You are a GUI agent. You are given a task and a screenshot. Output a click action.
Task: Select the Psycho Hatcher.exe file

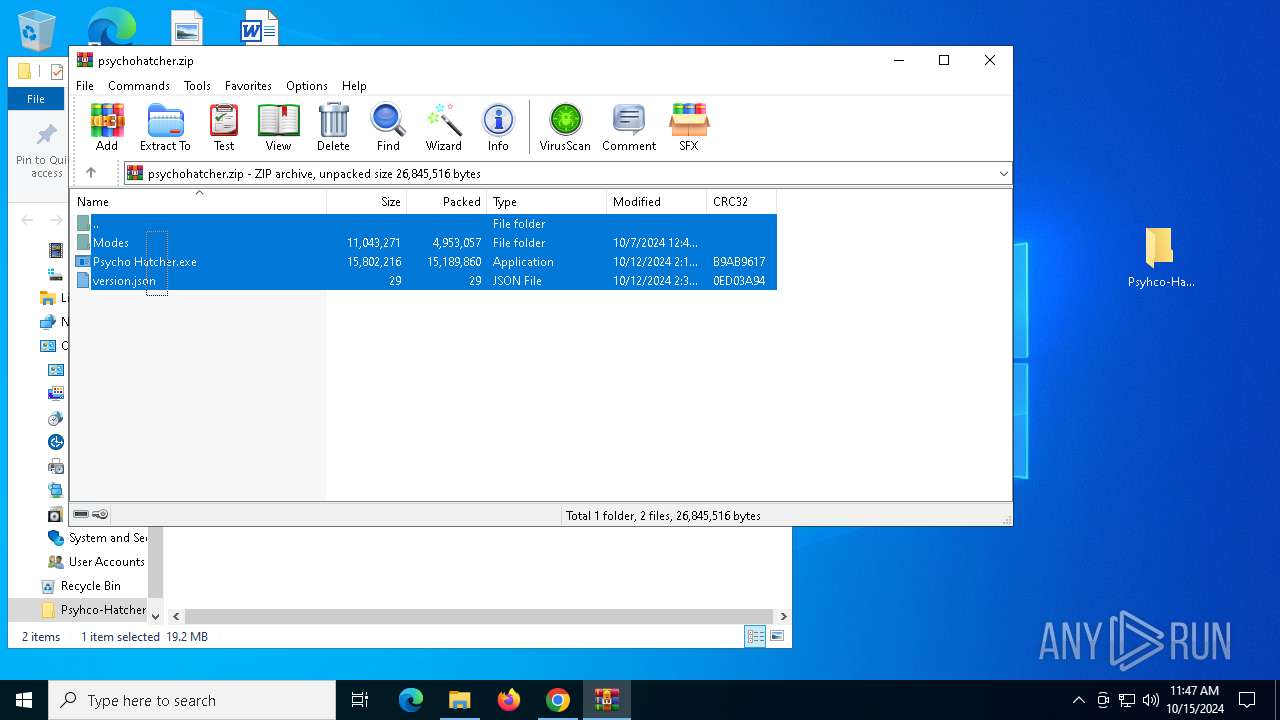[425, 262]
